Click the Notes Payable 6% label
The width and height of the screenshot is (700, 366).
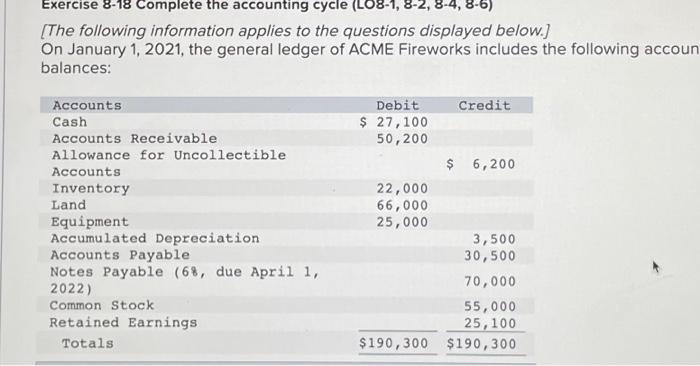185,280
